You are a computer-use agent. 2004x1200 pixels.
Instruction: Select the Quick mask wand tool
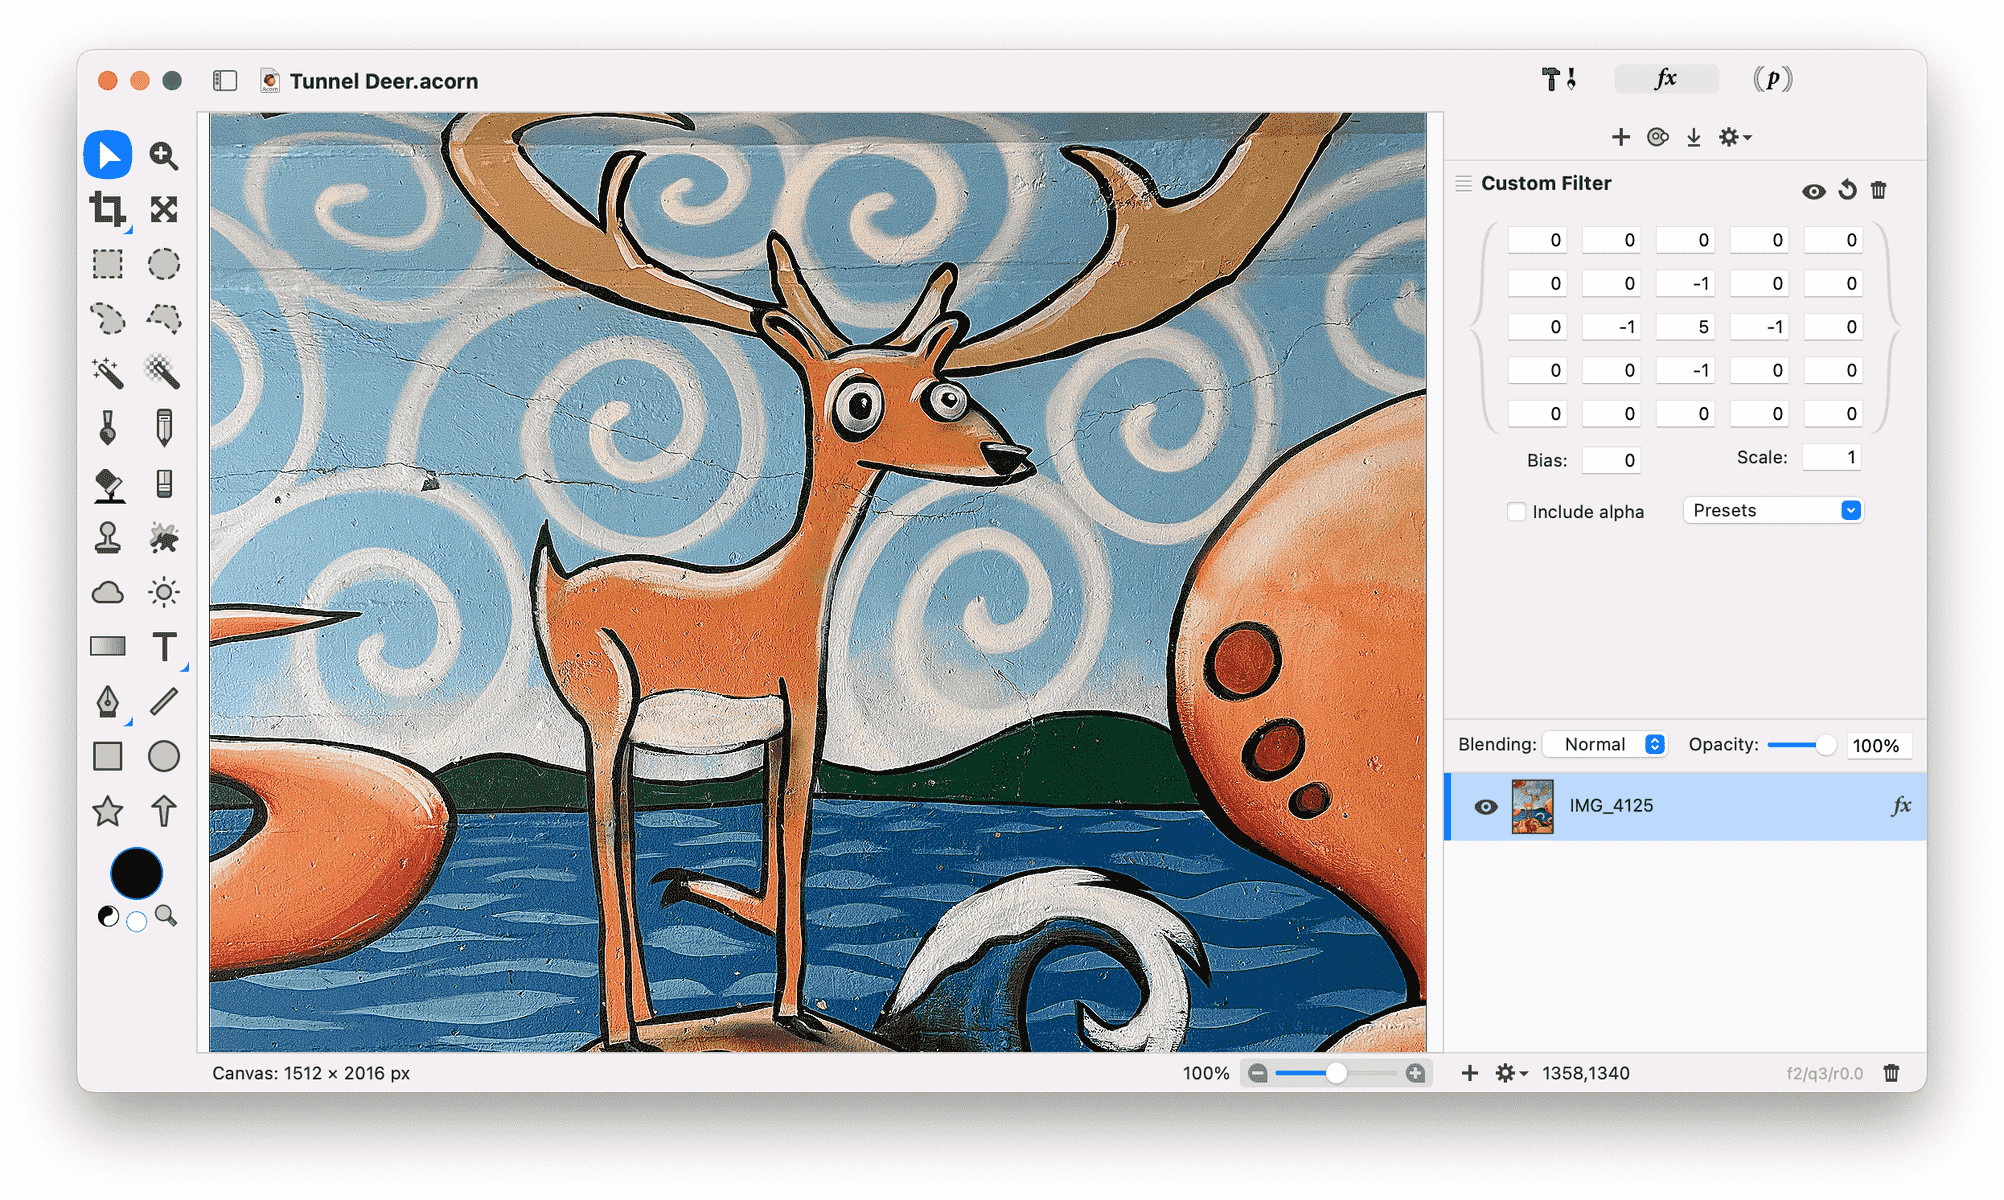tap(164, 372)
